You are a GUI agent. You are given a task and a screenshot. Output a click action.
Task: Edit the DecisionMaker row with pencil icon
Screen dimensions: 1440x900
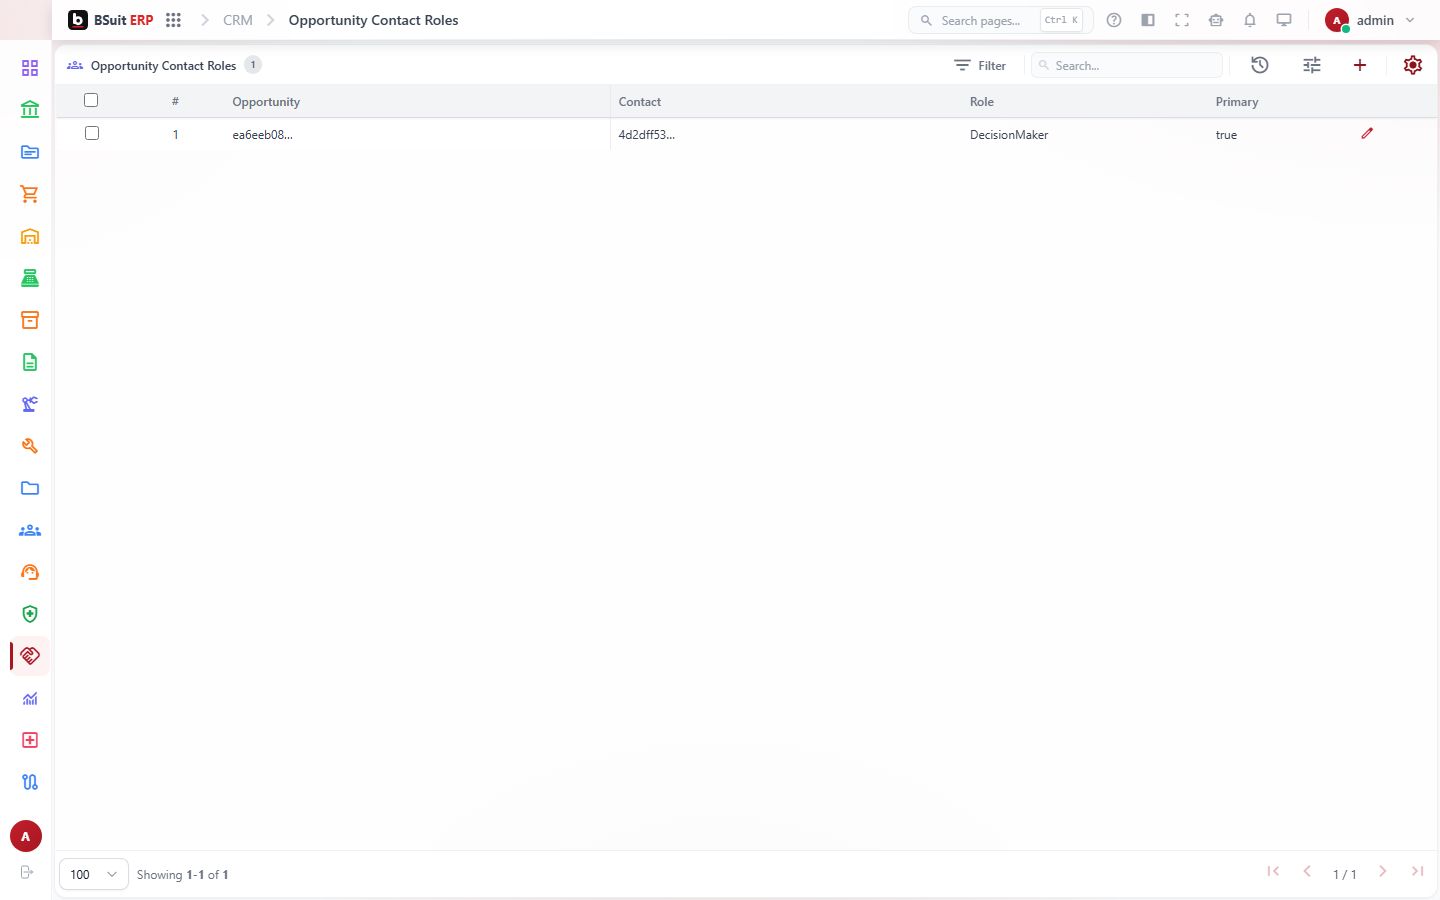click(x=1367, y=133)
